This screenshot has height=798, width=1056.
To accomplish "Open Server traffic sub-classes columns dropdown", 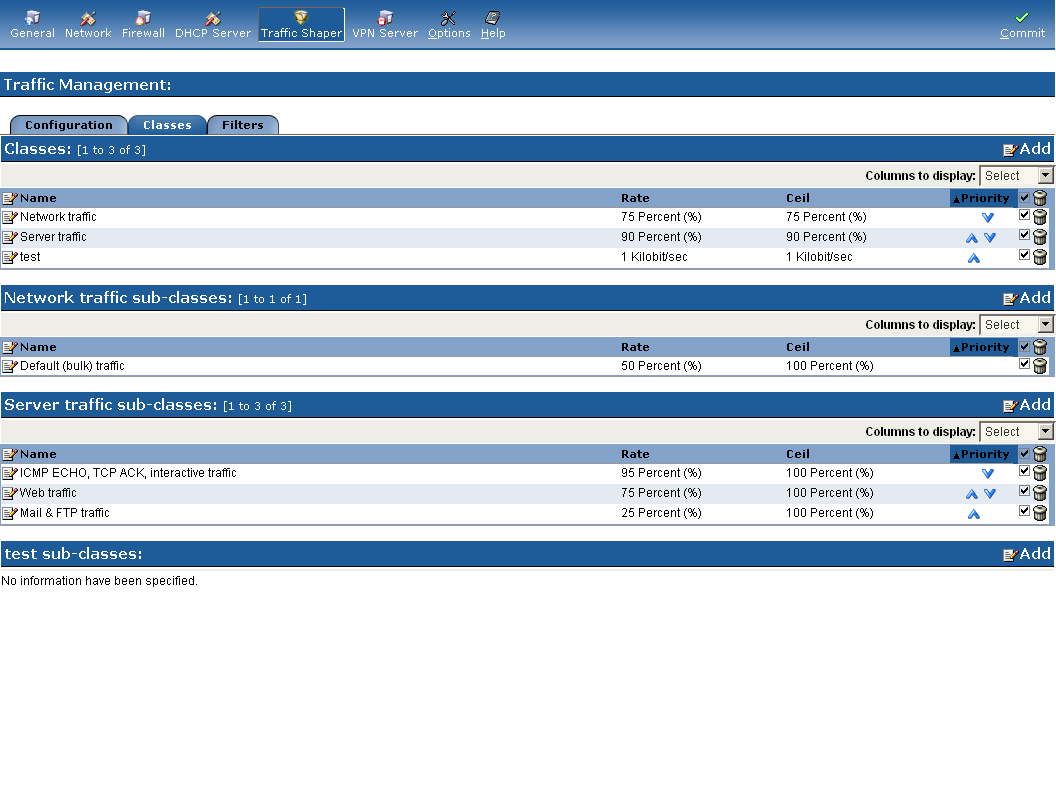I will (x=1016, y=432).
